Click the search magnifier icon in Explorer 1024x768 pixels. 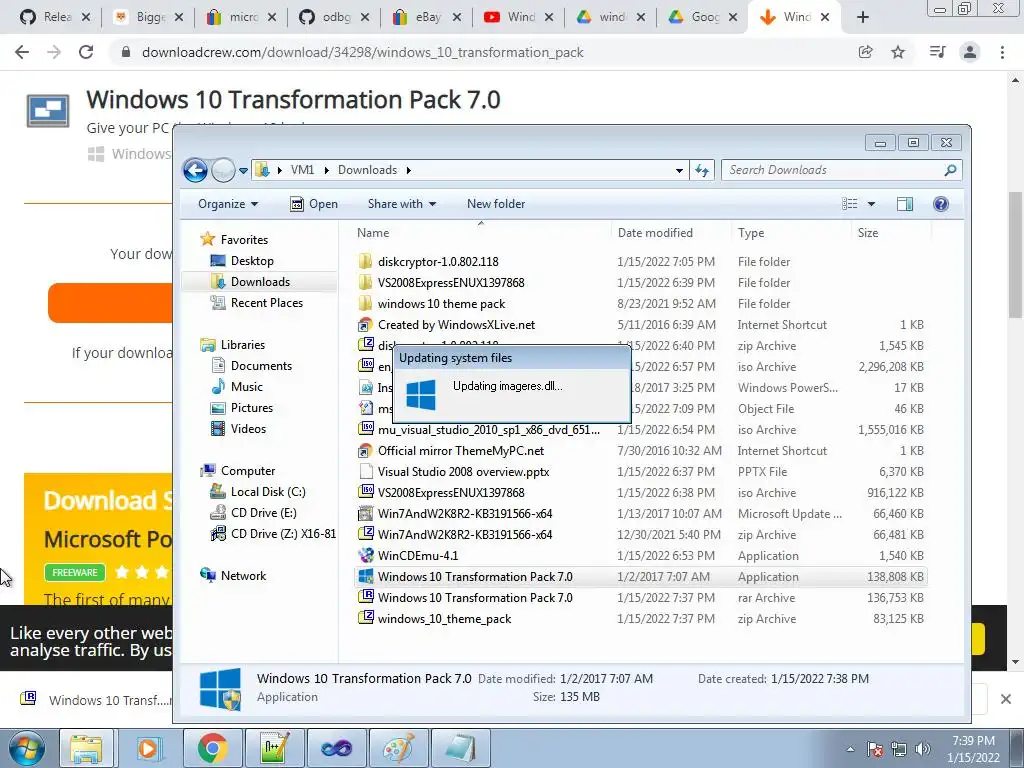point(950,170)
